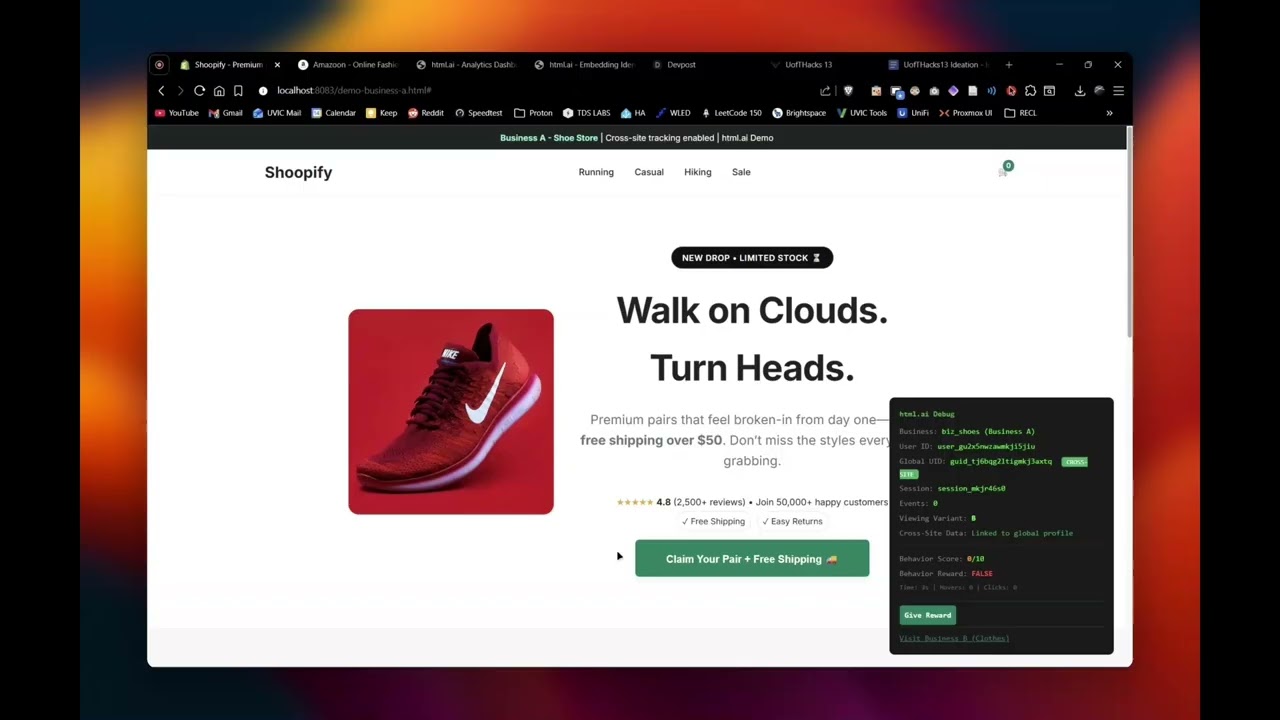Reload the current page

199,91
